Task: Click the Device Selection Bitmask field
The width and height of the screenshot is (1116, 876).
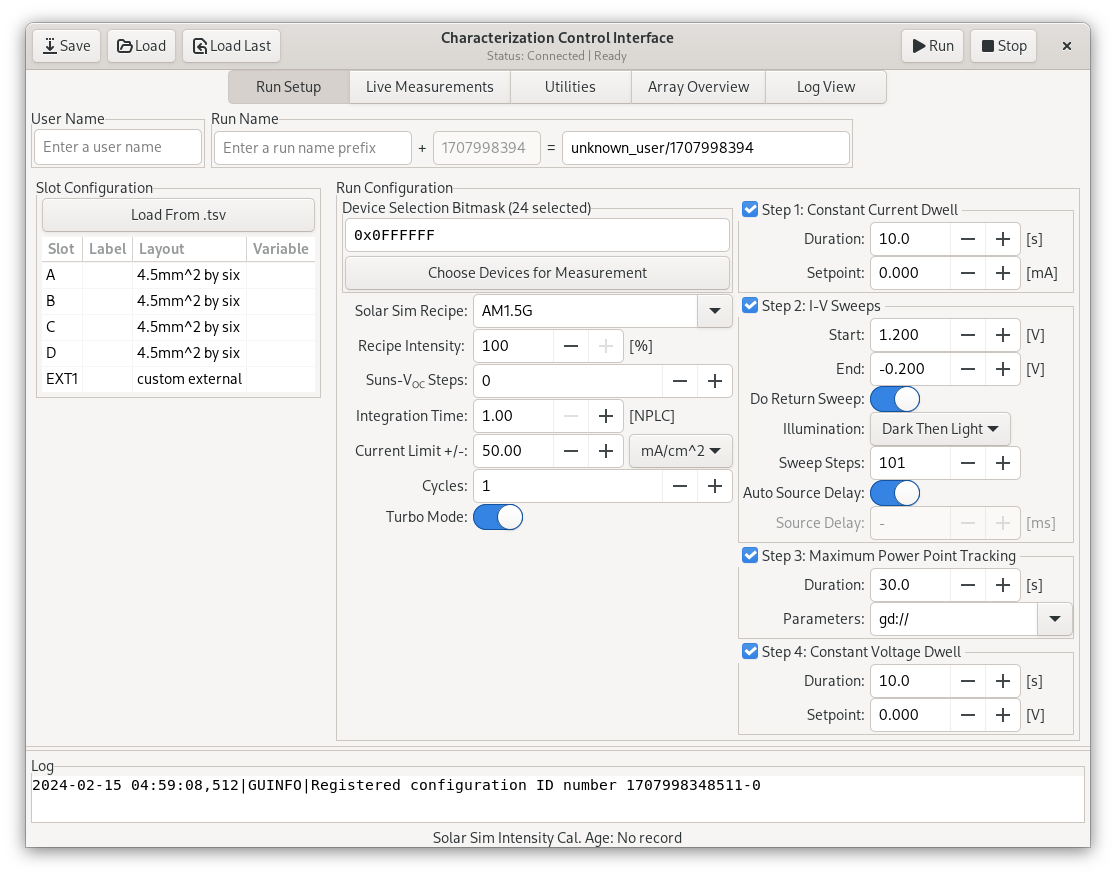Action: pyautogui.click(x=537, y=236)
